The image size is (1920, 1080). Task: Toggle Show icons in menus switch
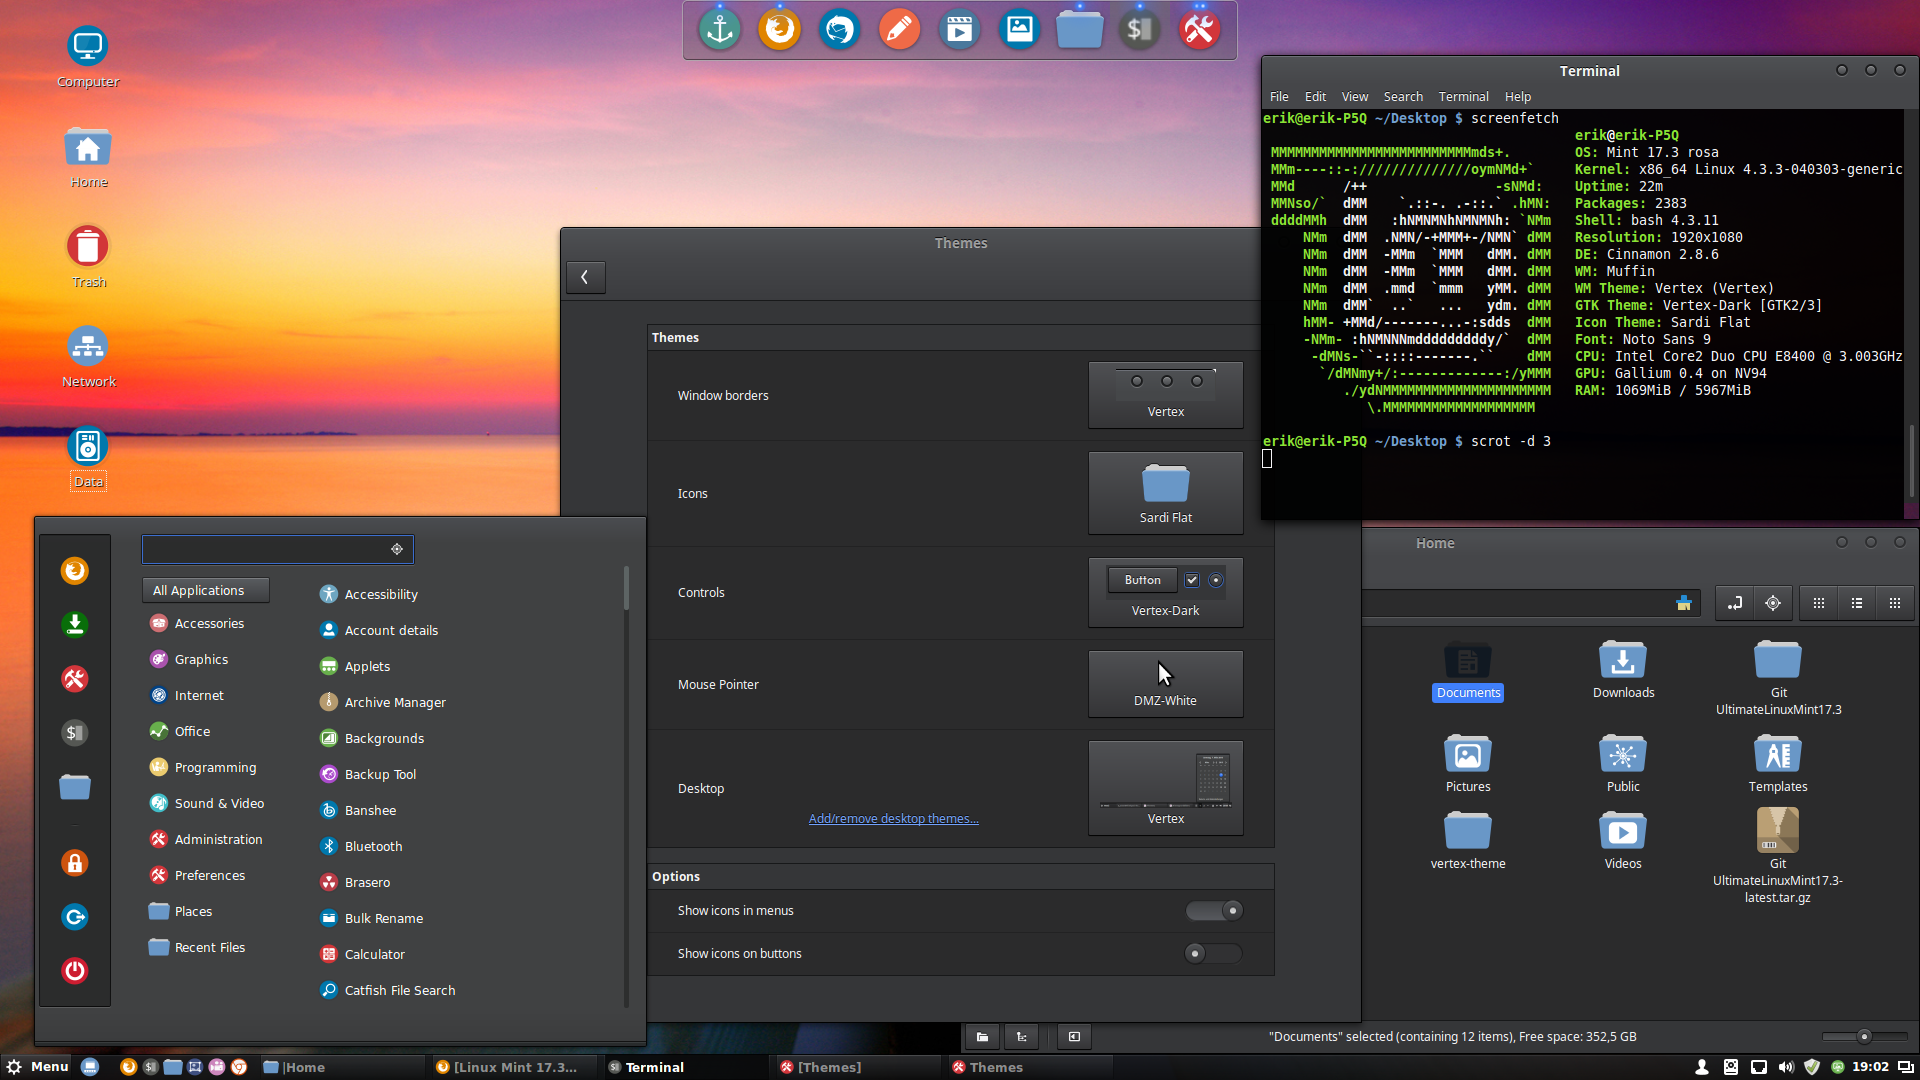coord(1214,911)
